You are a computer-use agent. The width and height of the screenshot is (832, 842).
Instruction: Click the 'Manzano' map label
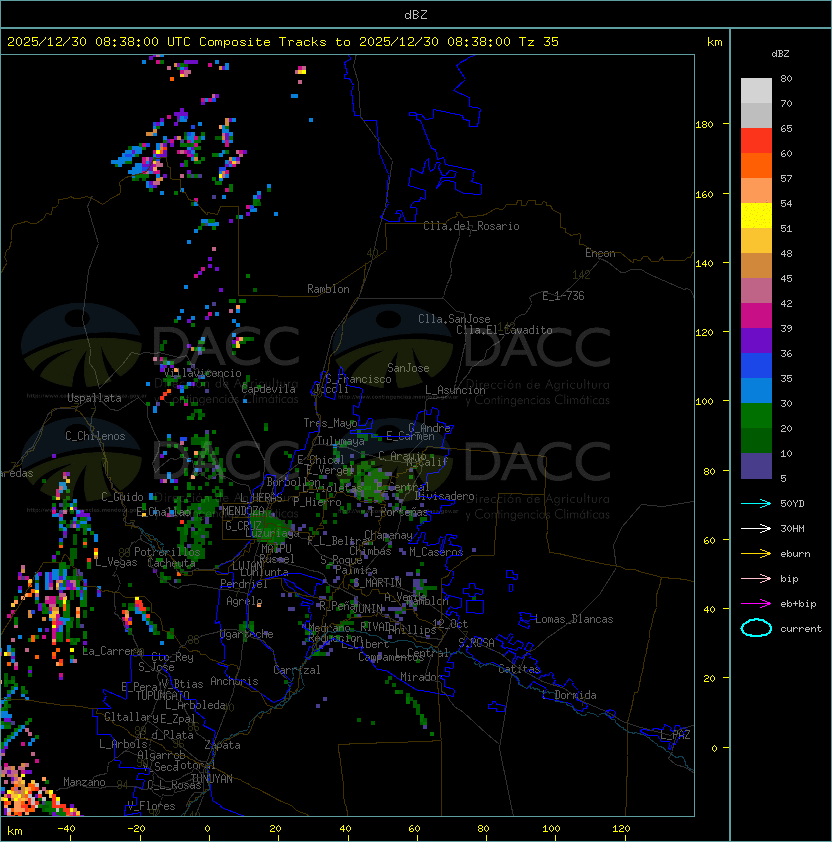tap(84, 782)
